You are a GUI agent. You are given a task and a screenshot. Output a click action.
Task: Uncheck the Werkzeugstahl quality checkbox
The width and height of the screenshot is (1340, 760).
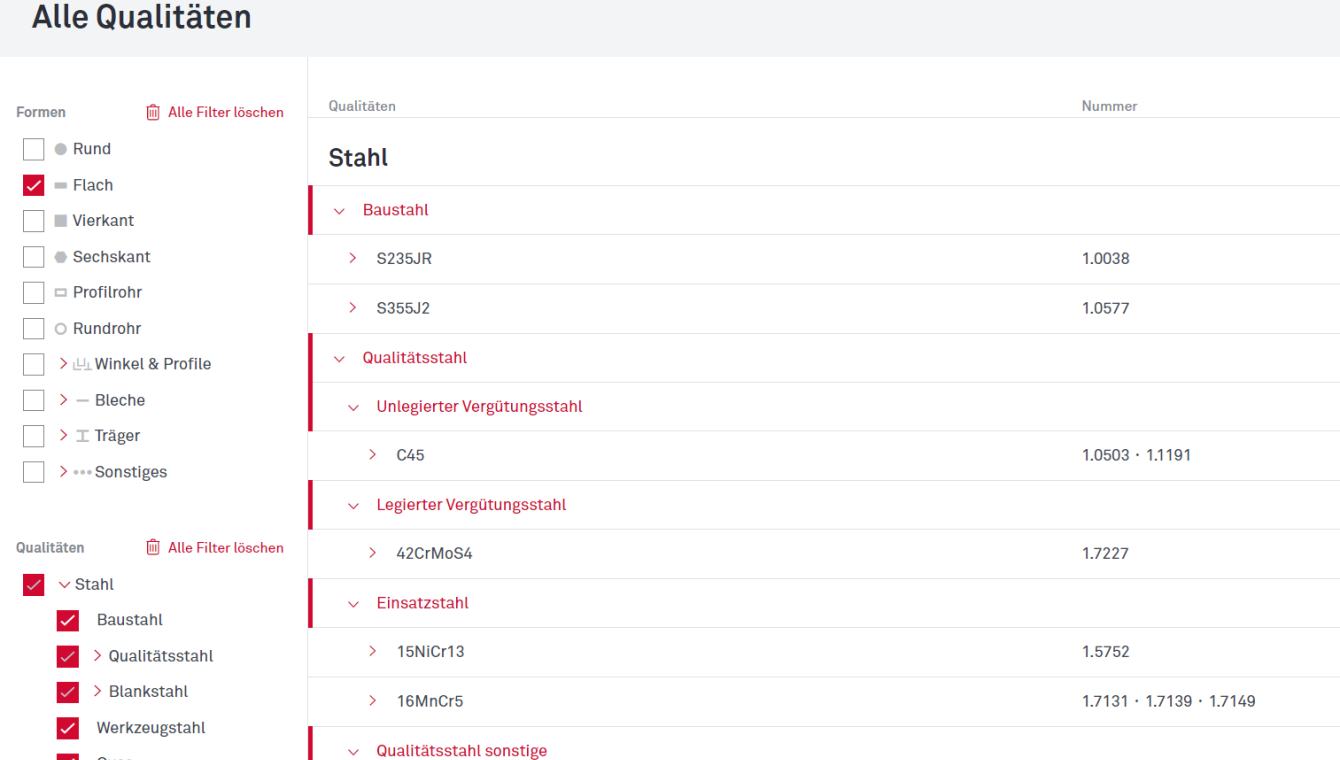(x=68, y=728)
